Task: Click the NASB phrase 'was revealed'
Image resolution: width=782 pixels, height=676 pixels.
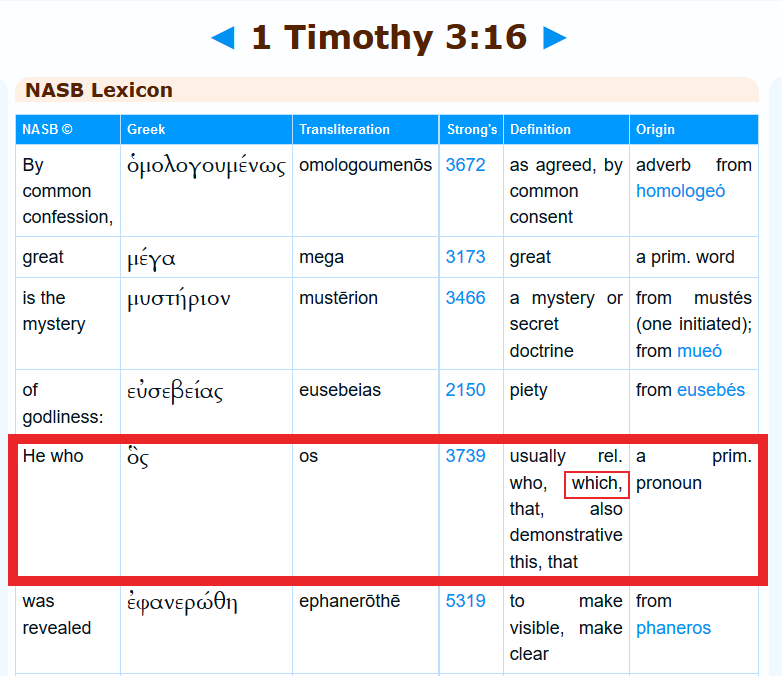Action: click(x=57, y=614)
